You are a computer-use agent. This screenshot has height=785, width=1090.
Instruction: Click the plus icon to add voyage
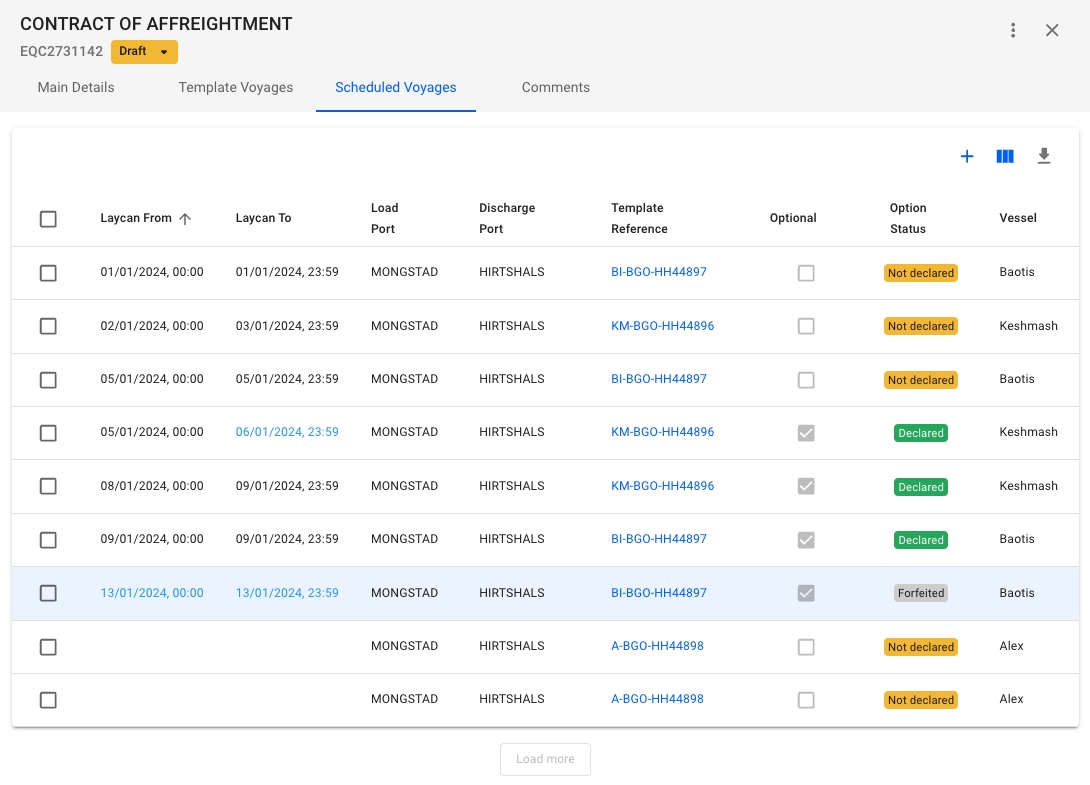click(967, 157)
